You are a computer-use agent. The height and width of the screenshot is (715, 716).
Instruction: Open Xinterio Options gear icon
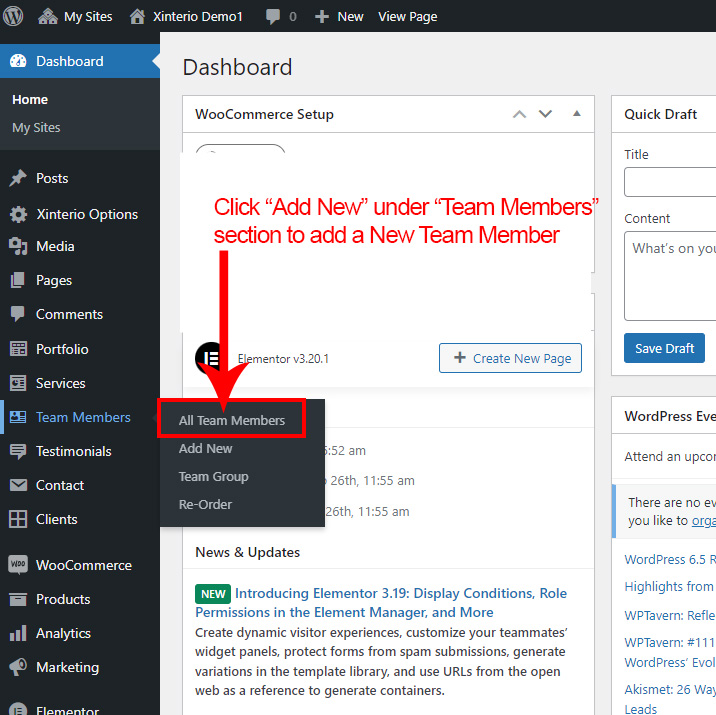(x=18, y=214)
